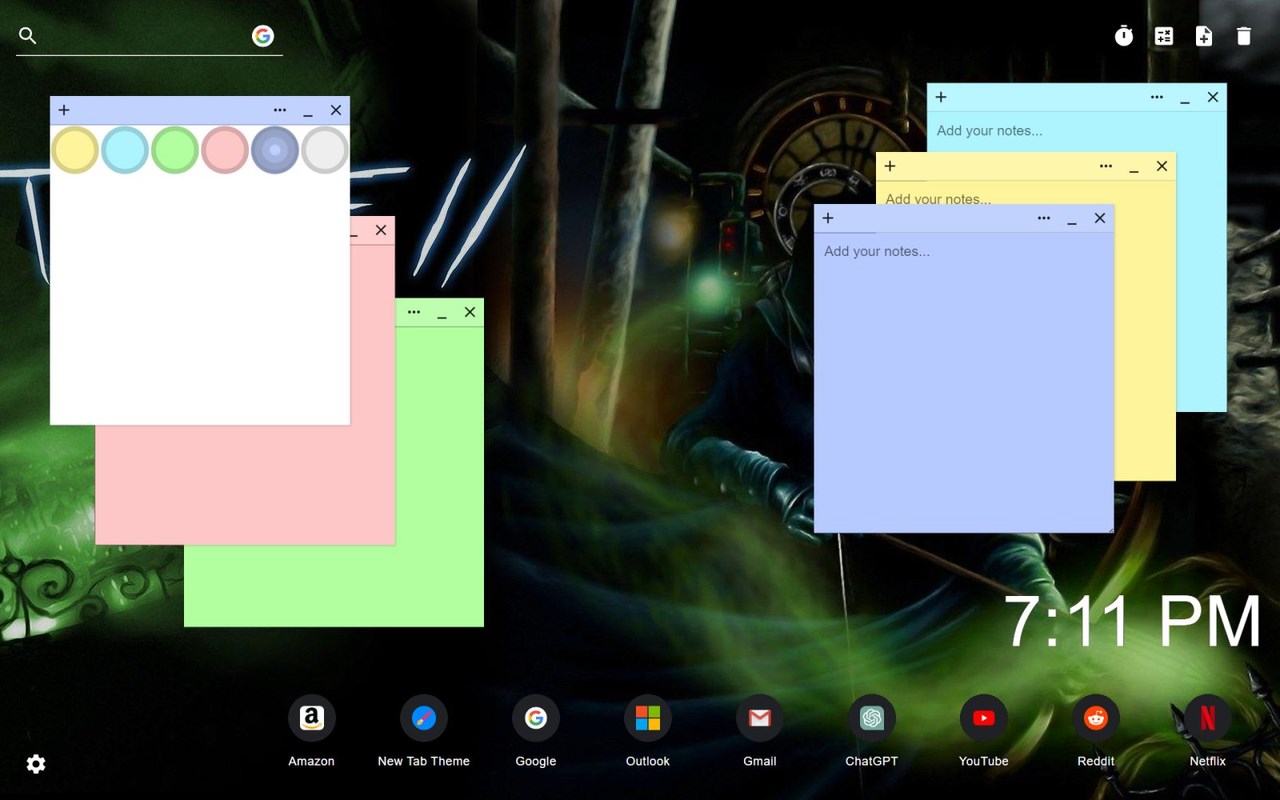The width and height of the screenshot is (1280, 800).
Task: Open the stopwatch timer tool
Action: coord(1124,36)
